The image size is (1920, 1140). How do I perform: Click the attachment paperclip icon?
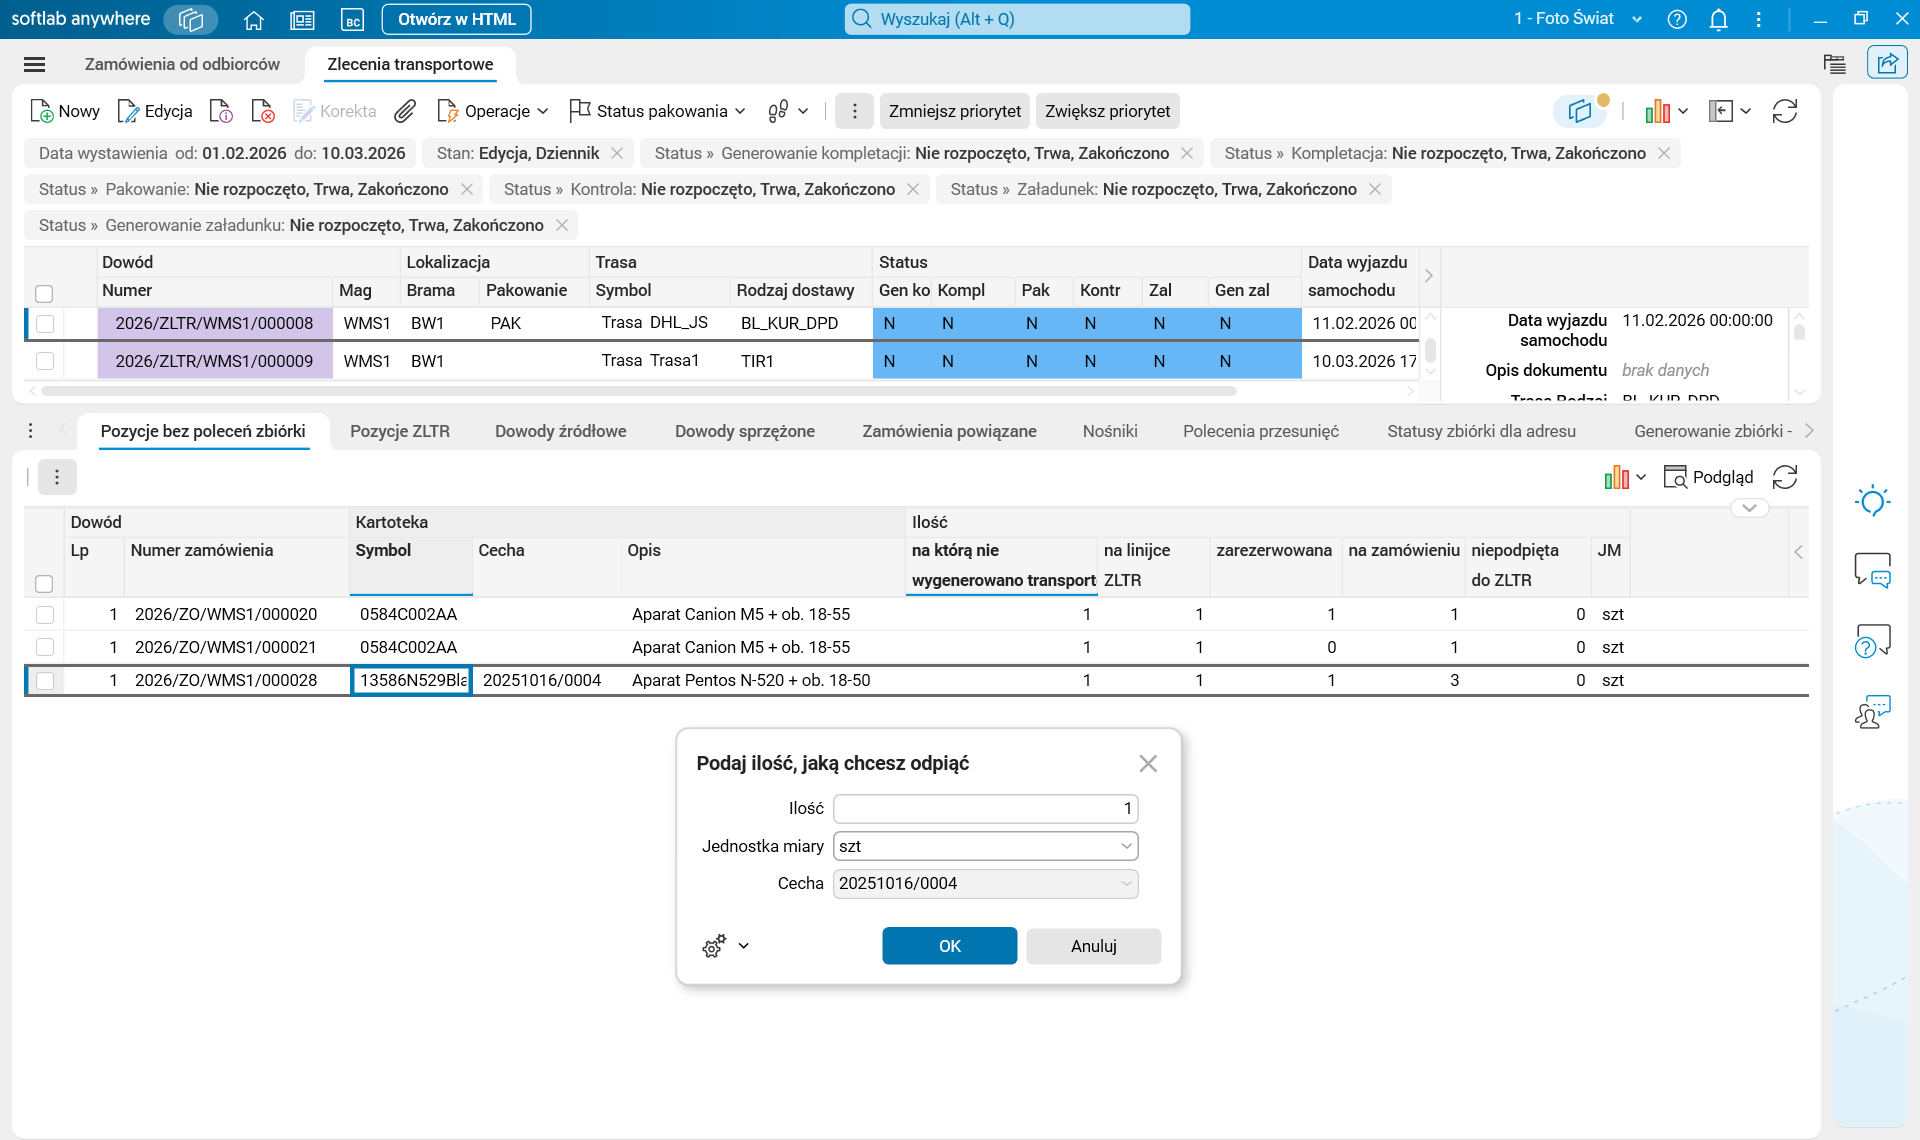coord(405,111)
